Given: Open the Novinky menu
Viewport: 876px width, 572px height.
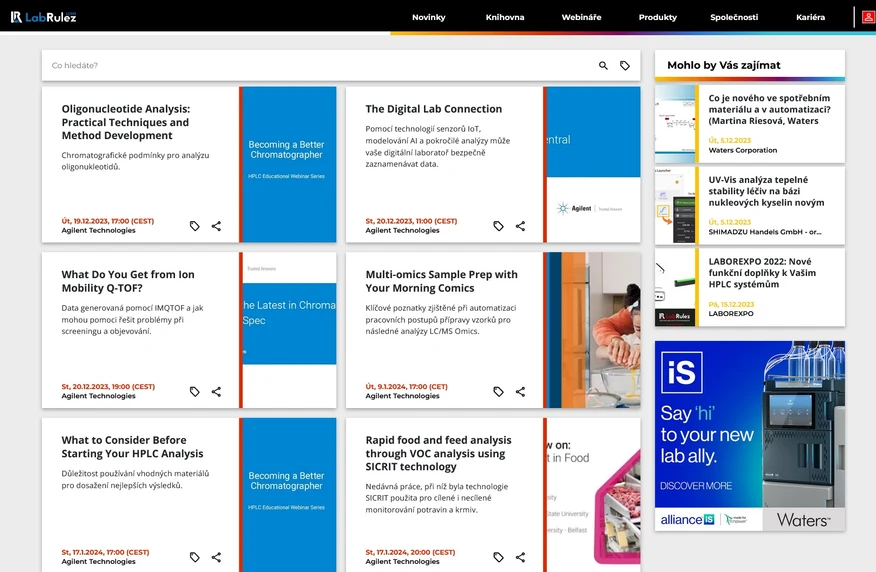Looking at the screenshot, I should (x=429, y=17).
